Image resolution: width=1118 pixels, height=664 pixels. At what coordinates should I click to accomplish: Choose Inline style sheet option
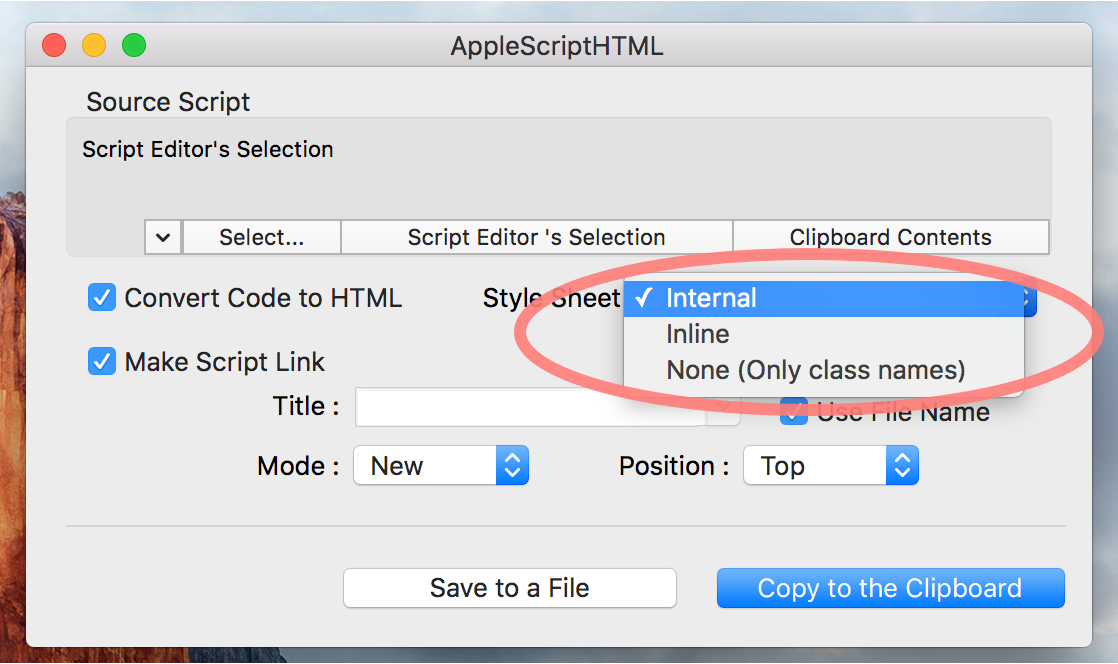click(x=824, y=334)
